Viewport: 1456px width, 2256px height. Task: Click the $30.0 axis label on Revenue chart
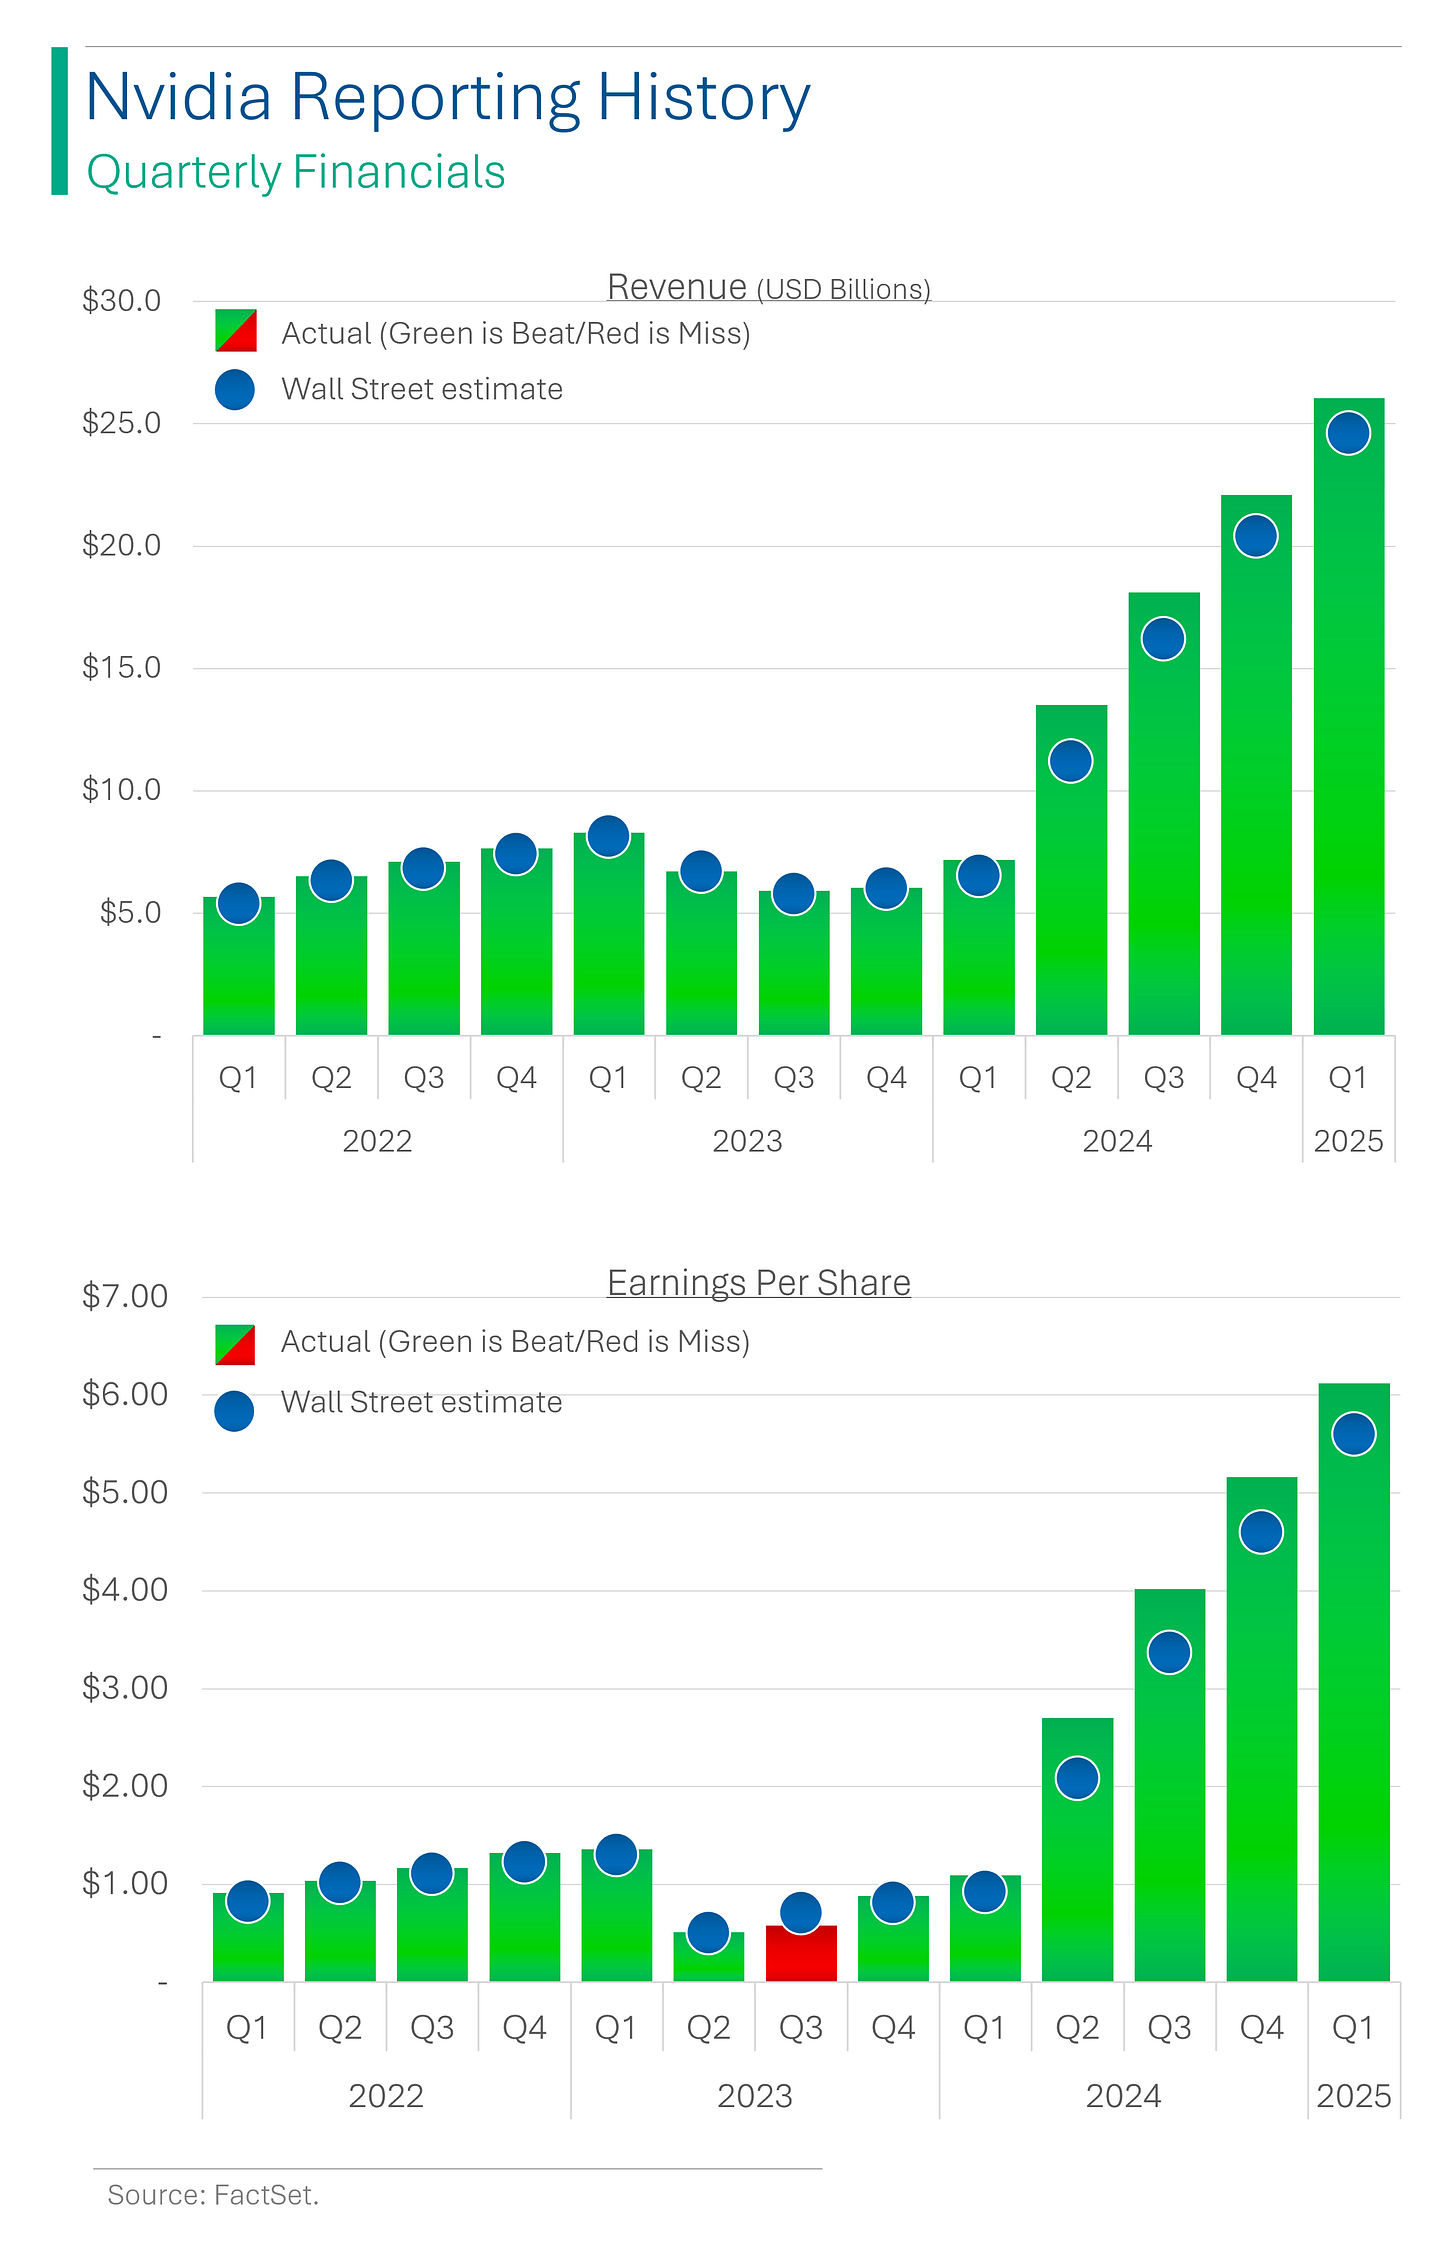pyautogui.click(x=121, y=300)
